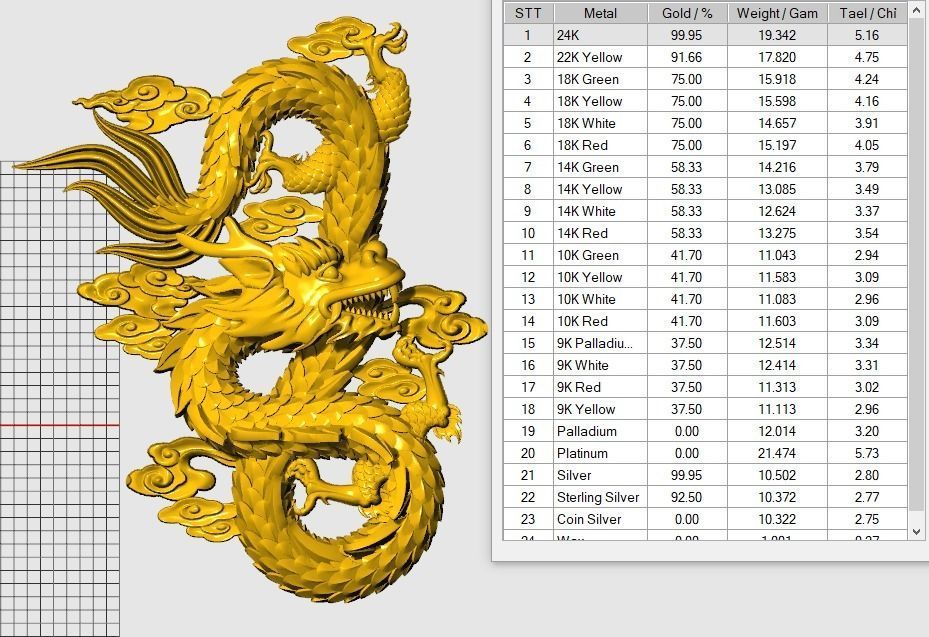Select the Palladium metal row

706,431
